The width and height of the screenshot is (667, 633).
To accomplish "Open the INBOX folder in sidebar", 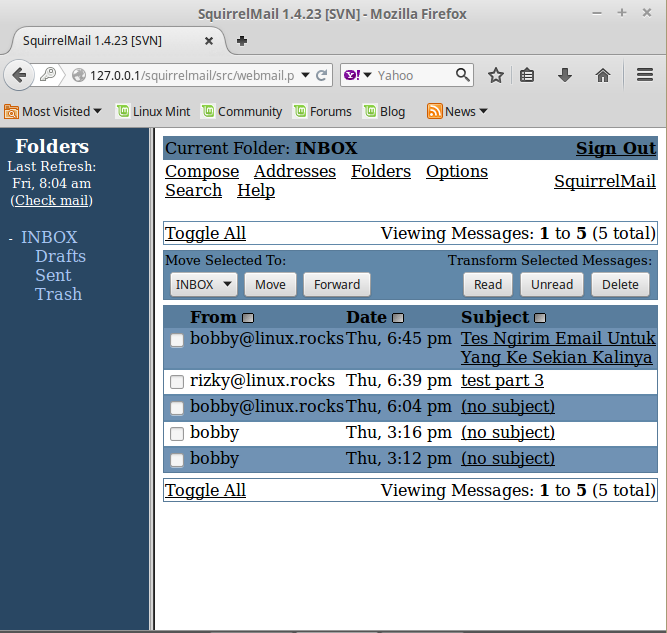I will pos(49,237).
